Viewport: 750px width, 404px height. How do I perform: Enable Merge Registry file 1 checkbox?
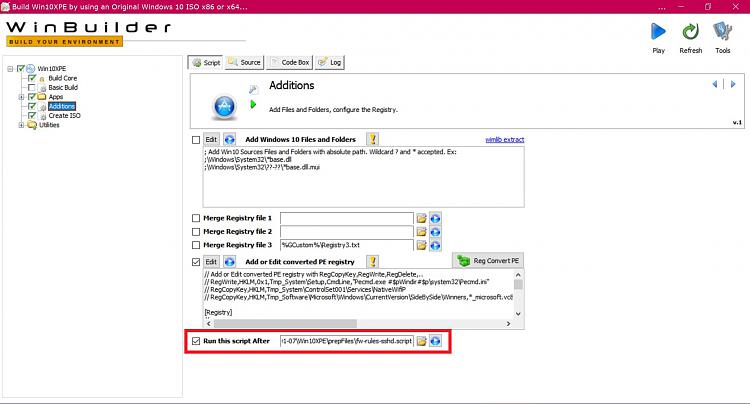[x=196, y=218]
